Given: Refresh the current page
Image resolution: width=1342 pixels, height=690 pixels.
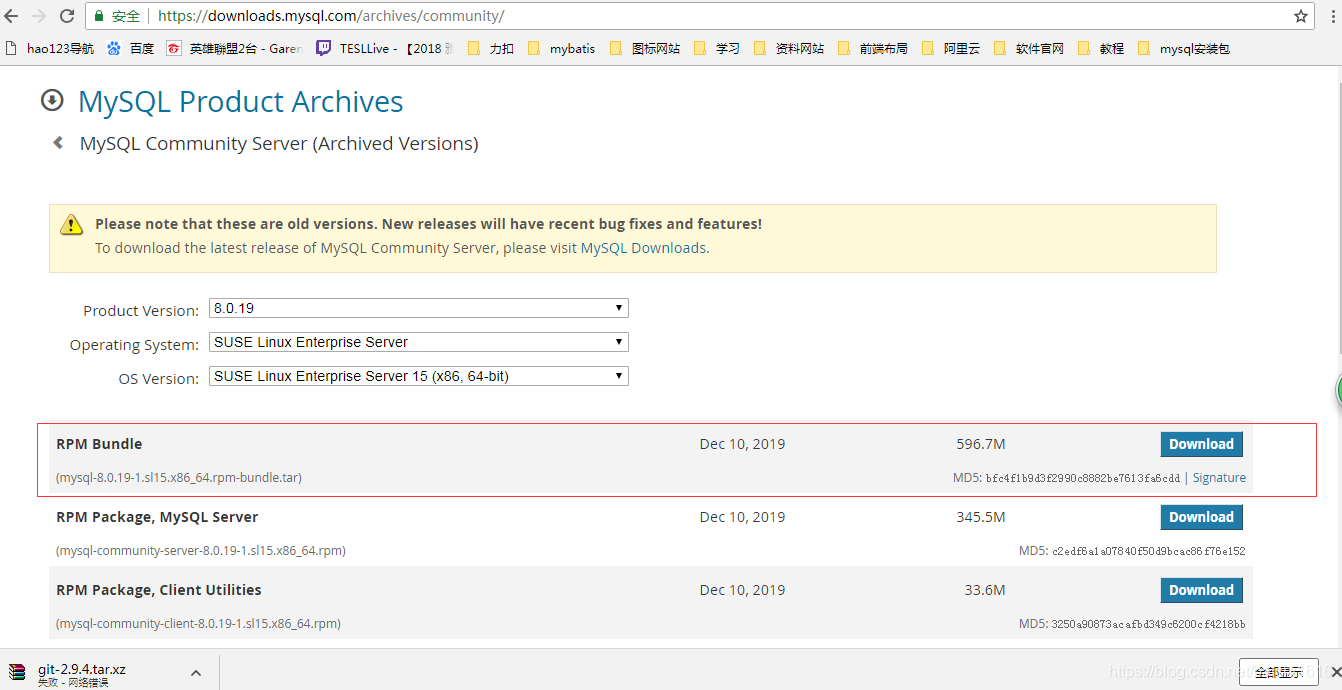Looking at the screenshot, I should click(x=68, y=15).
